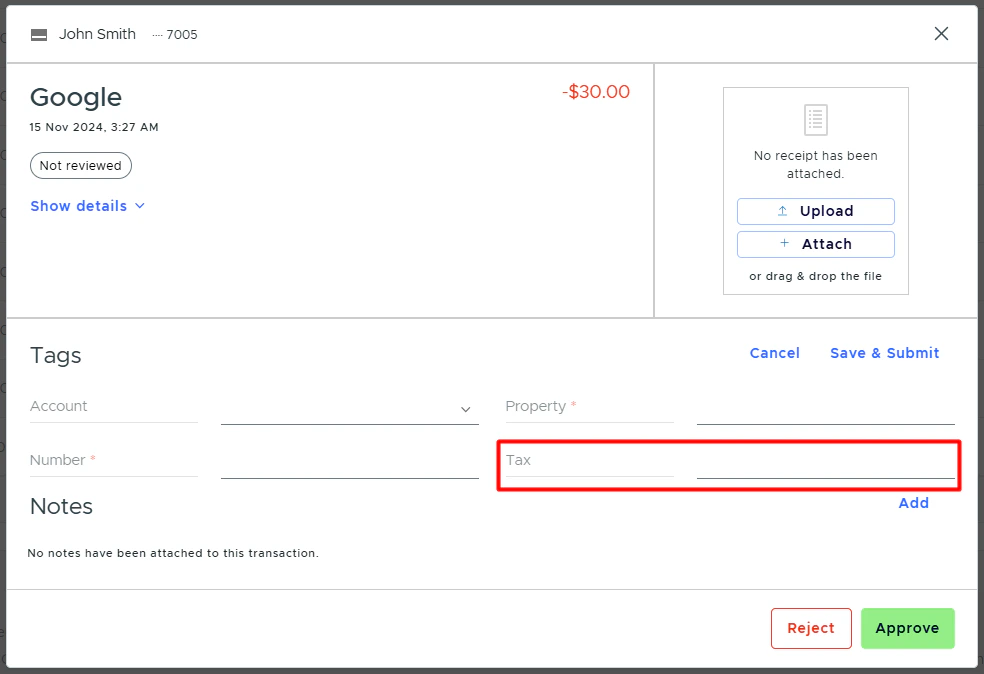Click the credit card icon beside John Smith
984x674 pixels.
click(38, 33)
